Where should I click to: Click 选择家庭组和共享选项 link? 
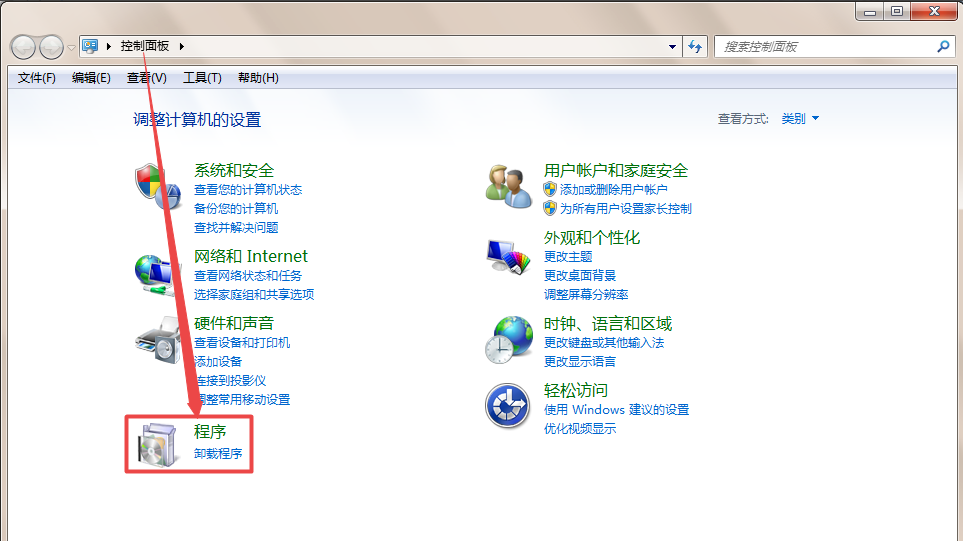point(254,295)
